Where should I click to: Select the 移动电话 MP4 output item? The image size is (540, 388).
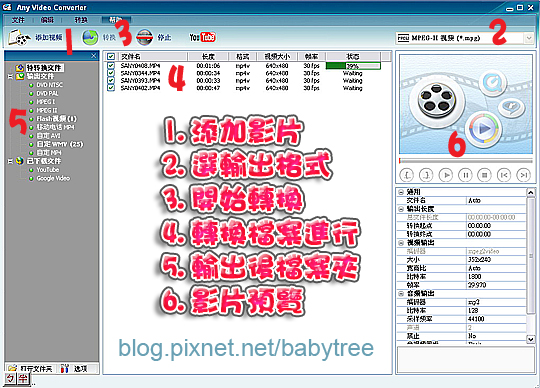(55, 127)
